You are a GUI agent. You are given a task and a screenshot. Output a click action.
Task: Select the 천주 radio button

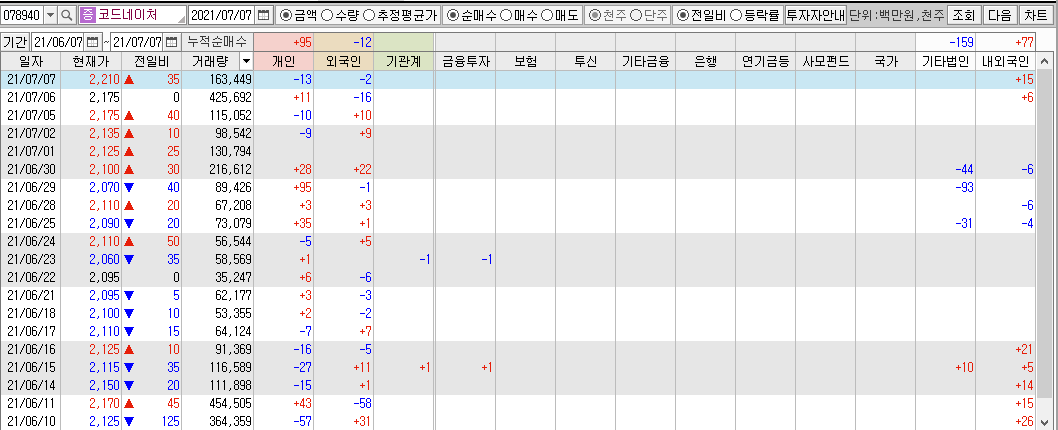point(594,15)
